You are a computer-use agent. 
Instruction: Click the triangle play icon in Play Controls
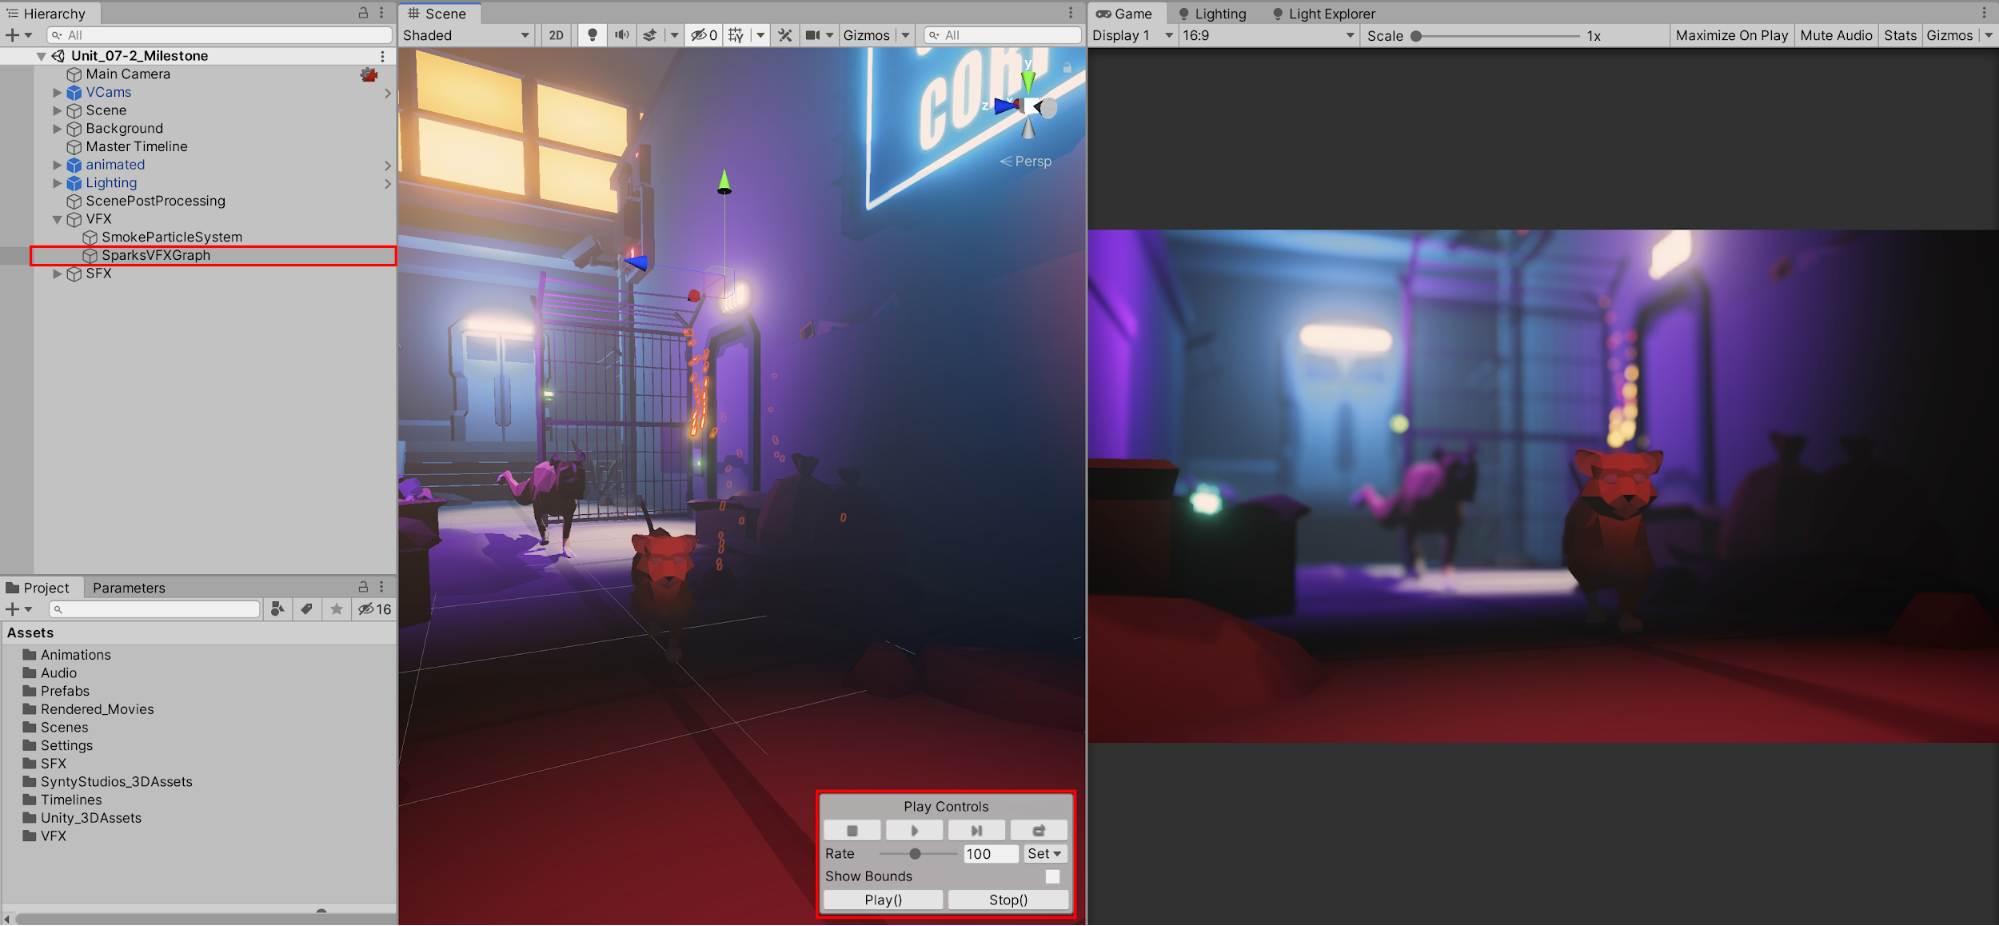(914, 831)
